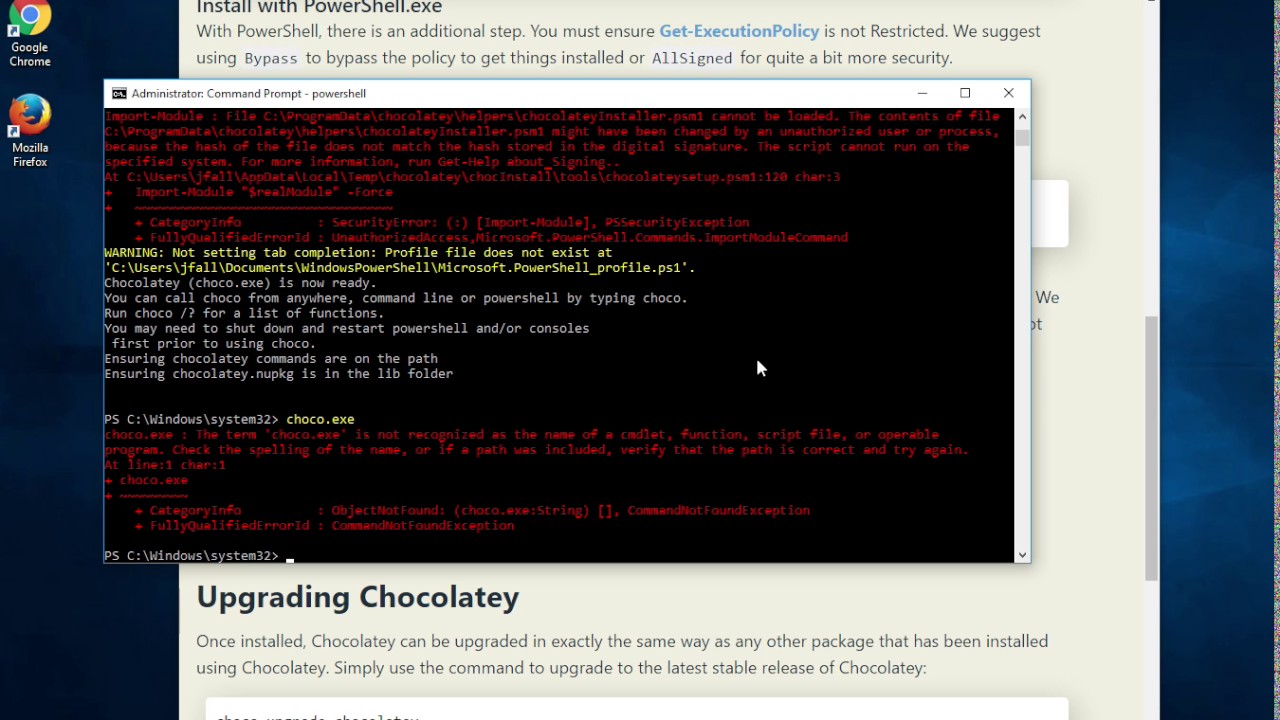The height and width of the screenshot is (720, 1280).
Task: Click console scrollbar up arrow
Action: (x=1022, y=116)
